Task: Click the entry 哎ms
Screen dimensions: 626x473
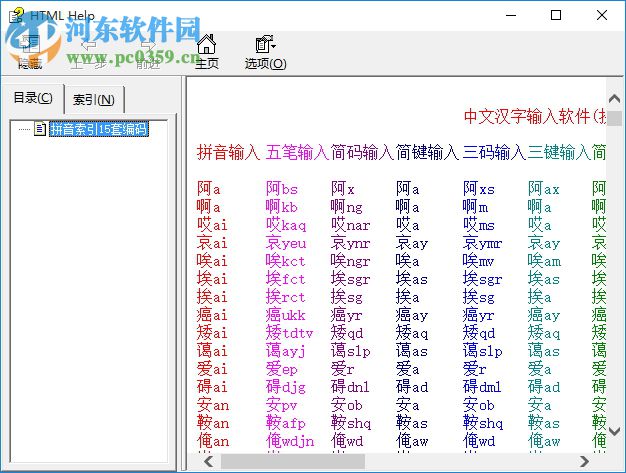Action: click(479, 225)
